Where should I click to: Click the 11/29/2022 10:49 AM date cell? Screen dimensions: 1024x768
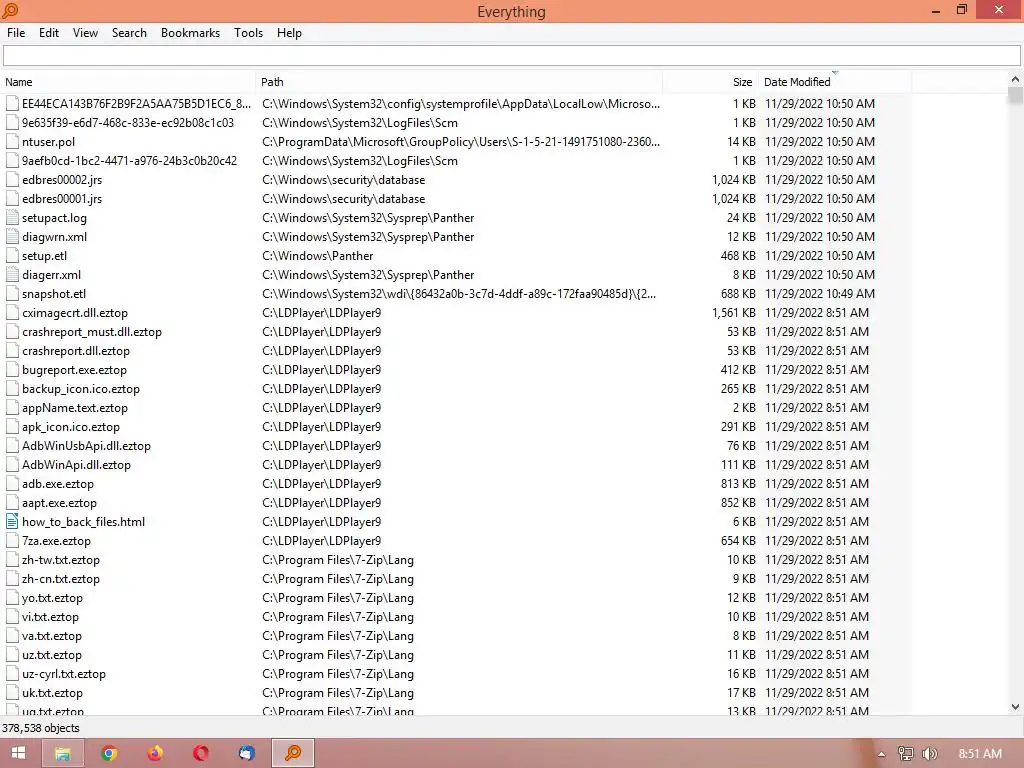820,293
